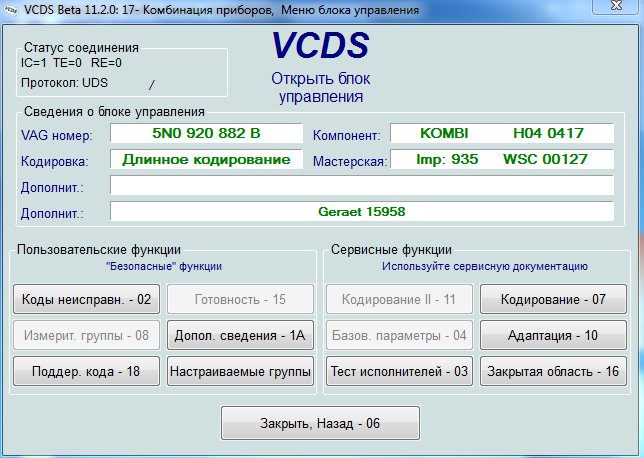Open Закрытая область - 16
The width and height of the screenshot is (644, 458).
coord(553,371)
